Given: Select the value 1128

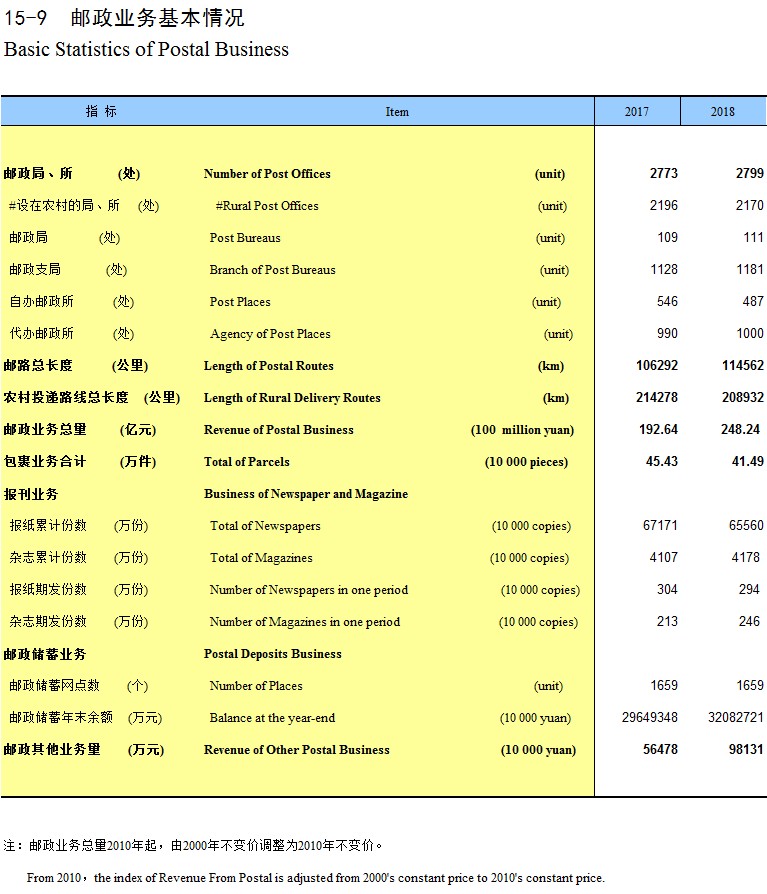Looking at the screenshot, I should coord(664,269).
